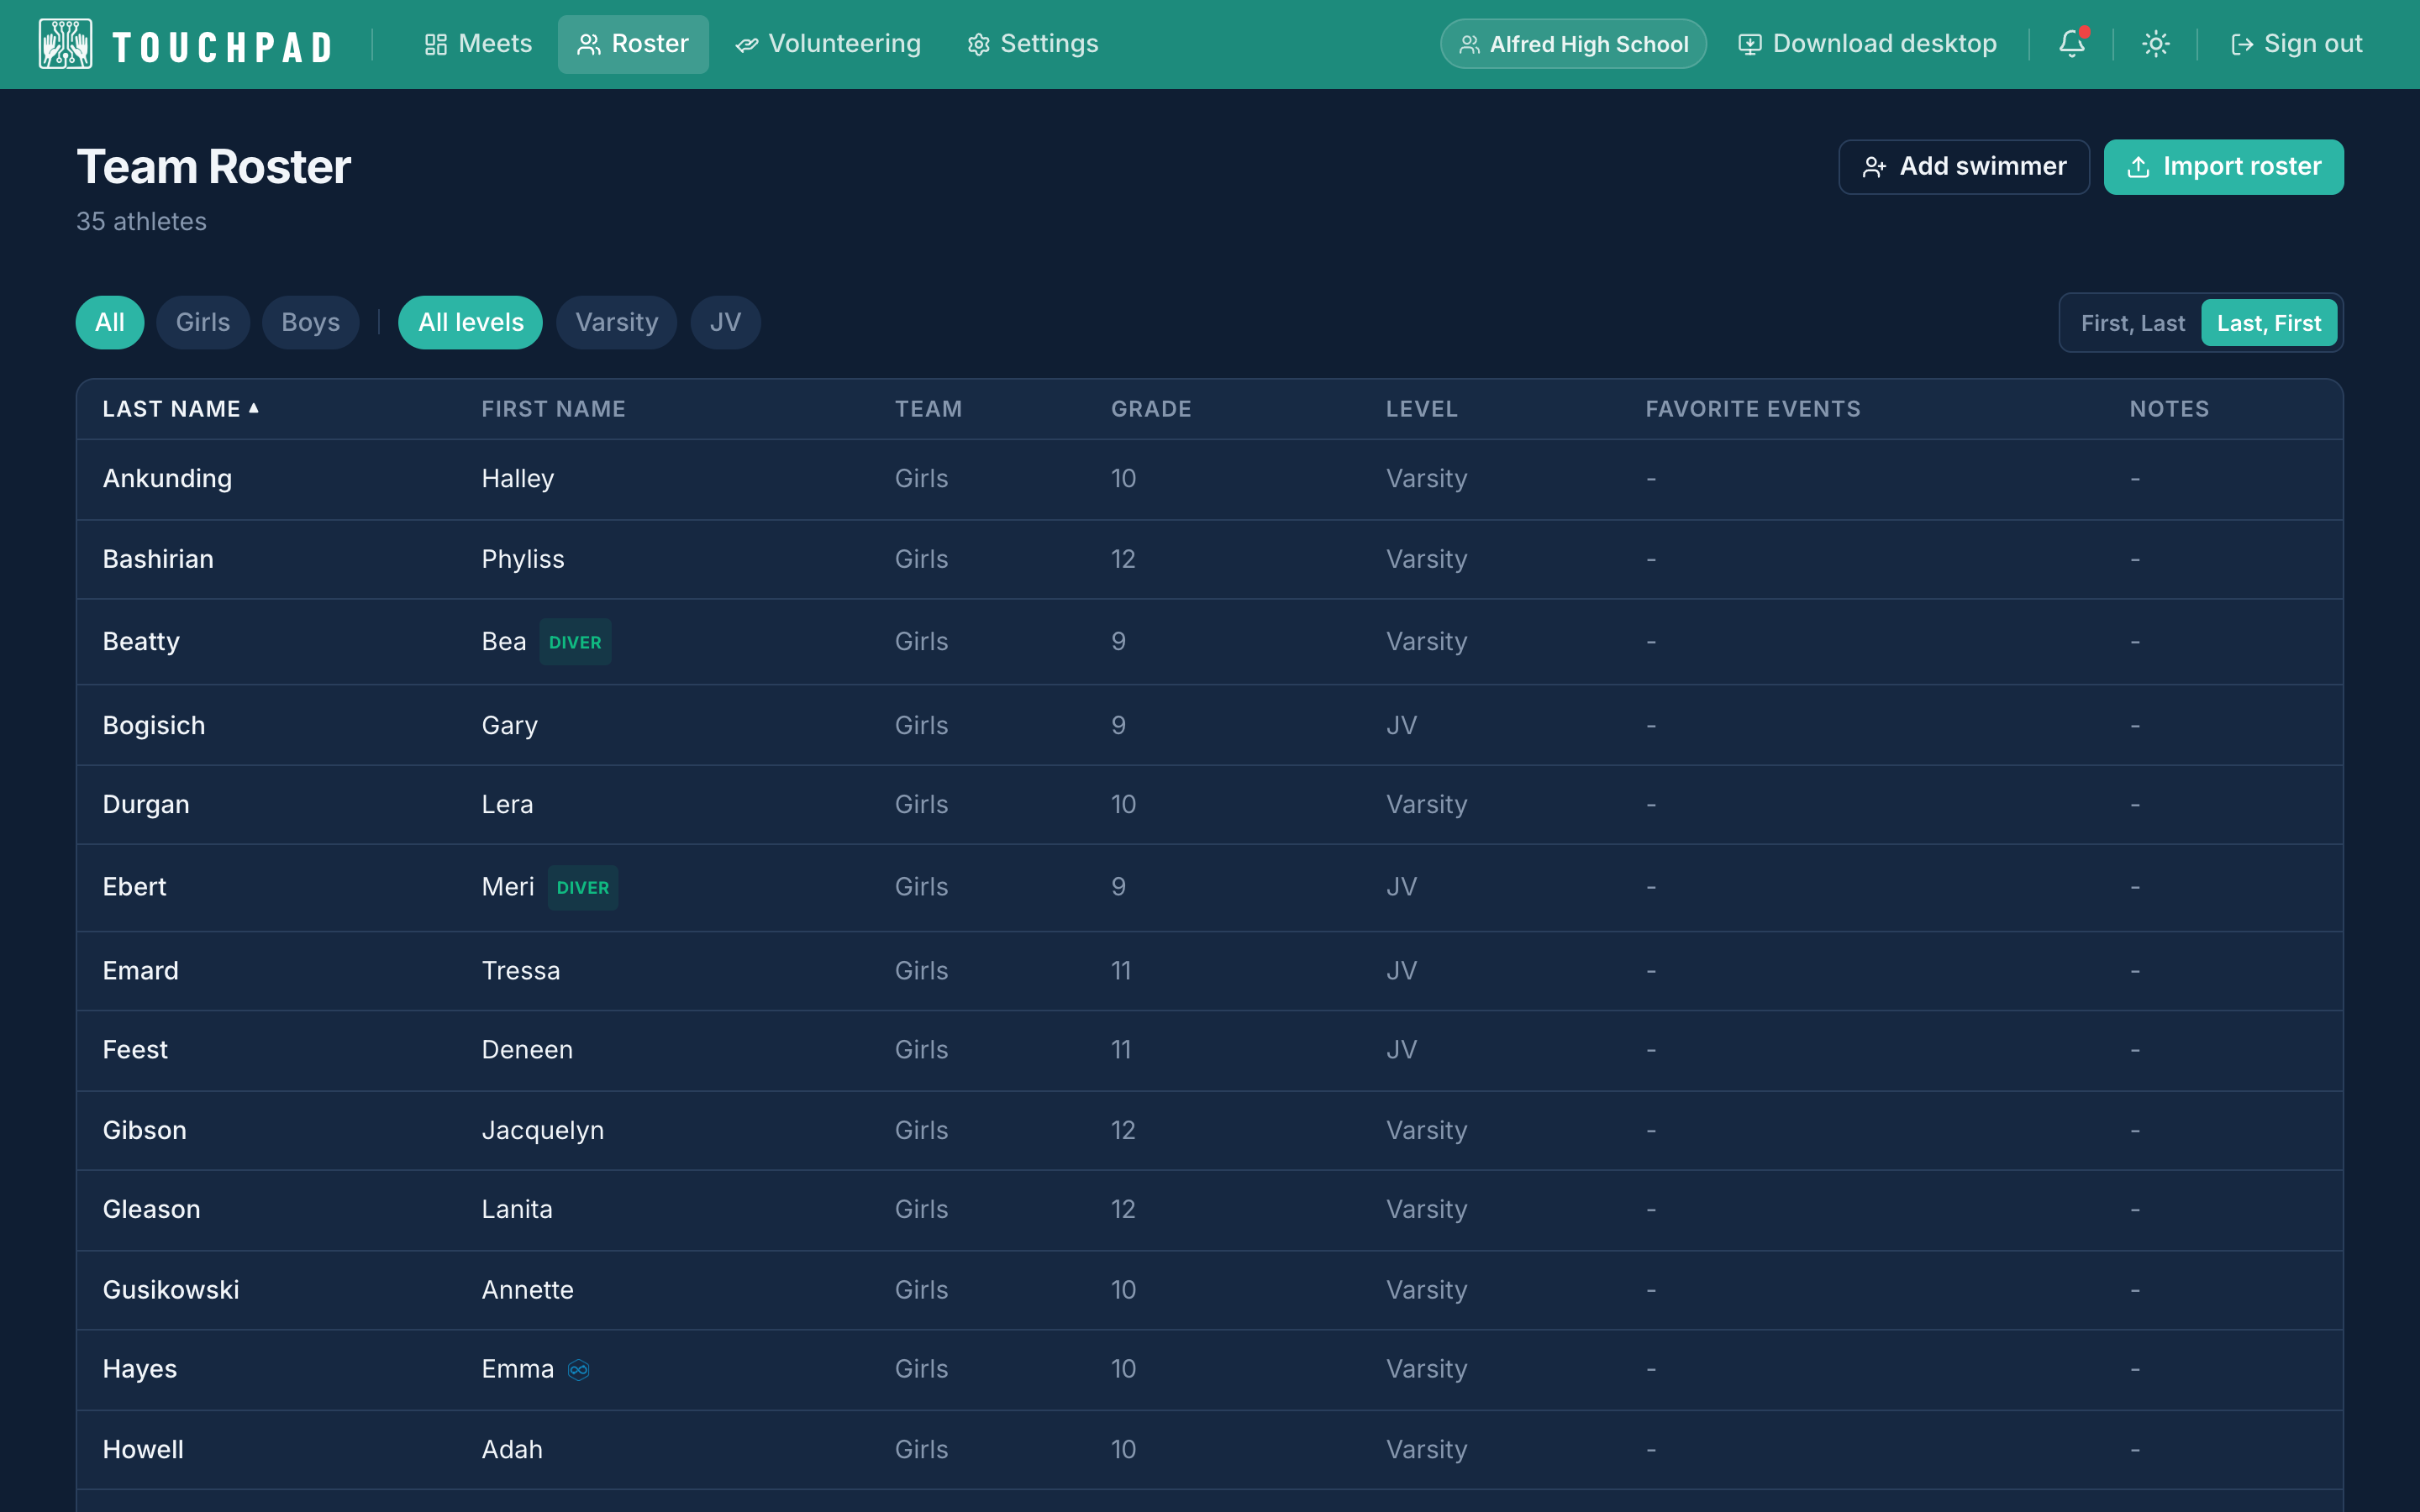
Task: Click the DIVER badge beside Bea
Action: [x=575, y=642]
